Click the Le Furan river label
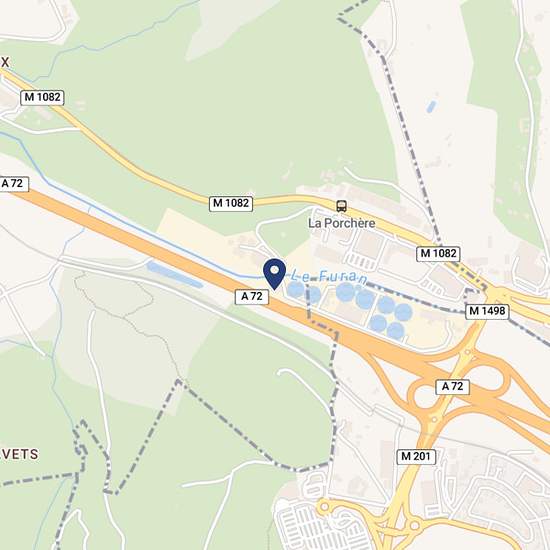Screen dimensions: 550x550 click(x=329, y=277)
